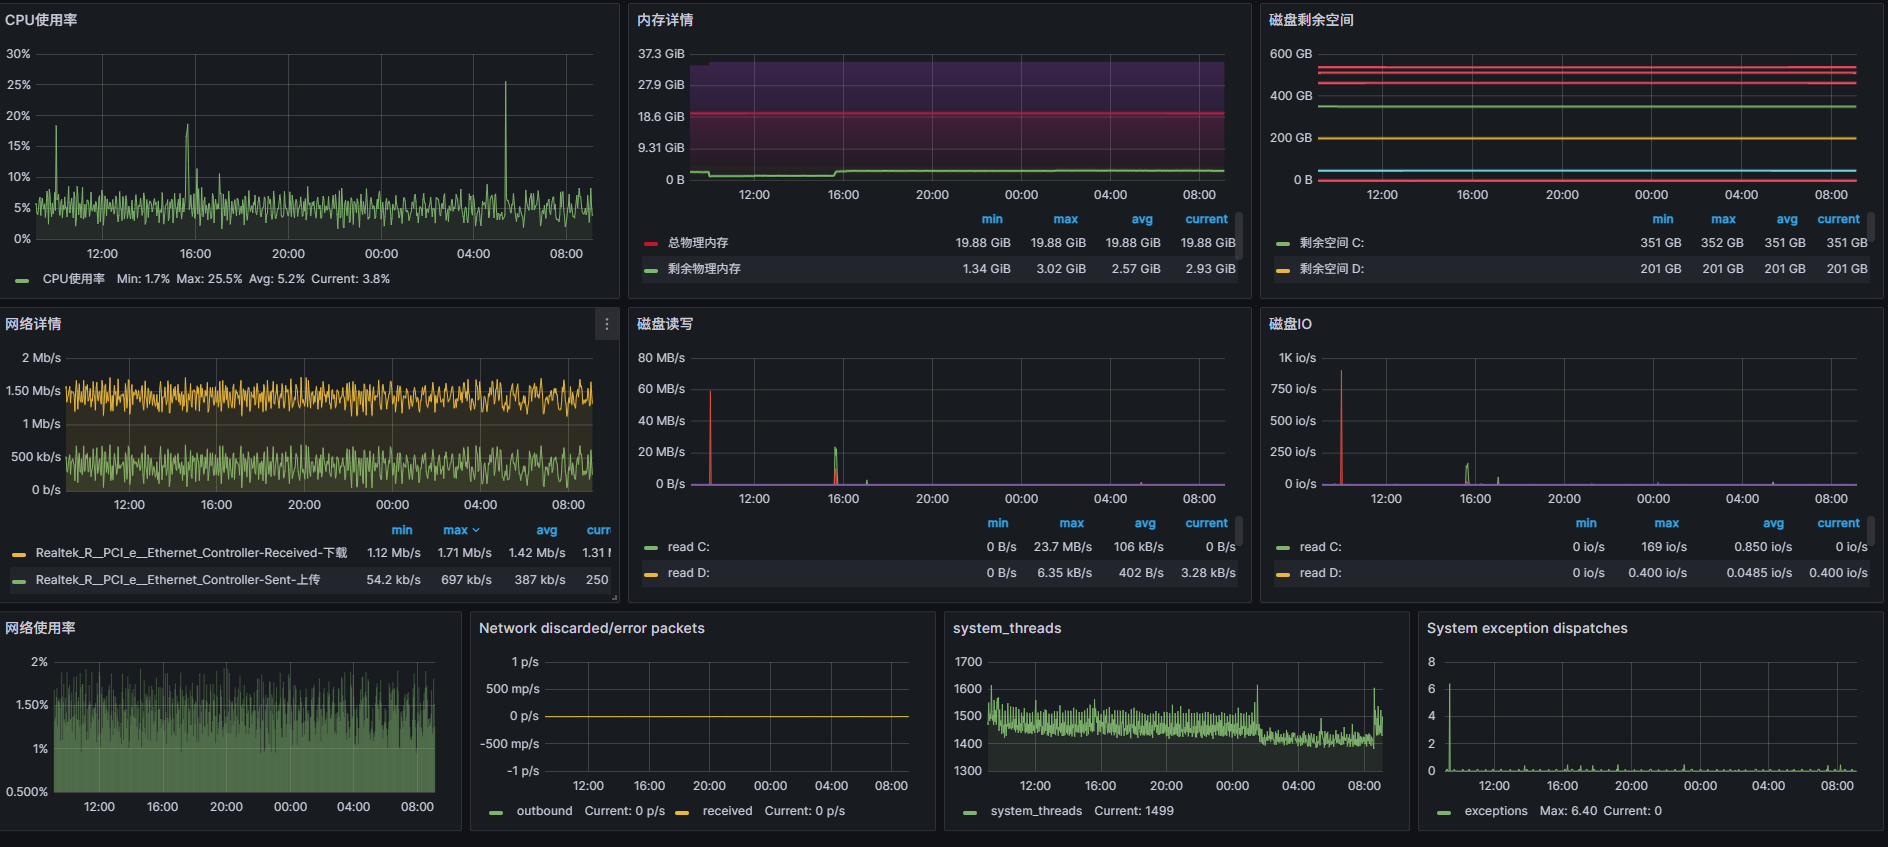Screen dimensions: 1888x847
Task: Open the CPU使用率 panel title menu
Action: [41, 20]
